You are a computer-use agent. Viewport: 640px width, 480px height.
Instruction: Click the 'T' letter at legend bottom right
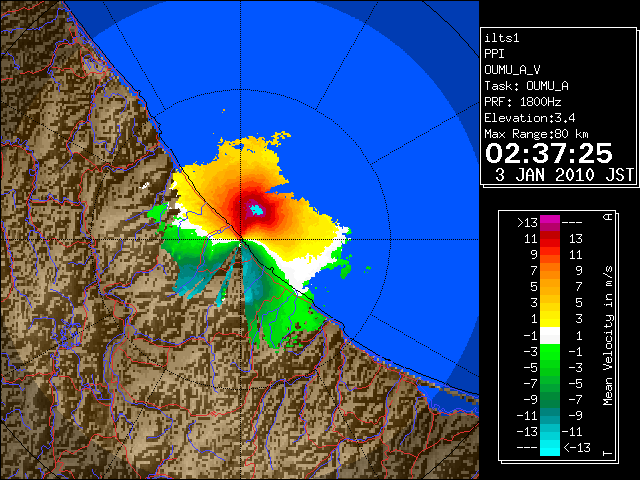pos(608,453)
